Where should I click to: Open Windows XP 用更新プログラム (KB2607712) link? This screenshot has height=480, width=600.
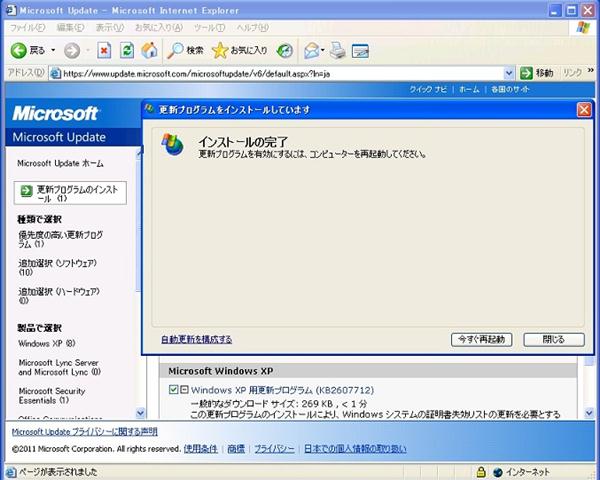pyautogui.click(x=282, y=390)
